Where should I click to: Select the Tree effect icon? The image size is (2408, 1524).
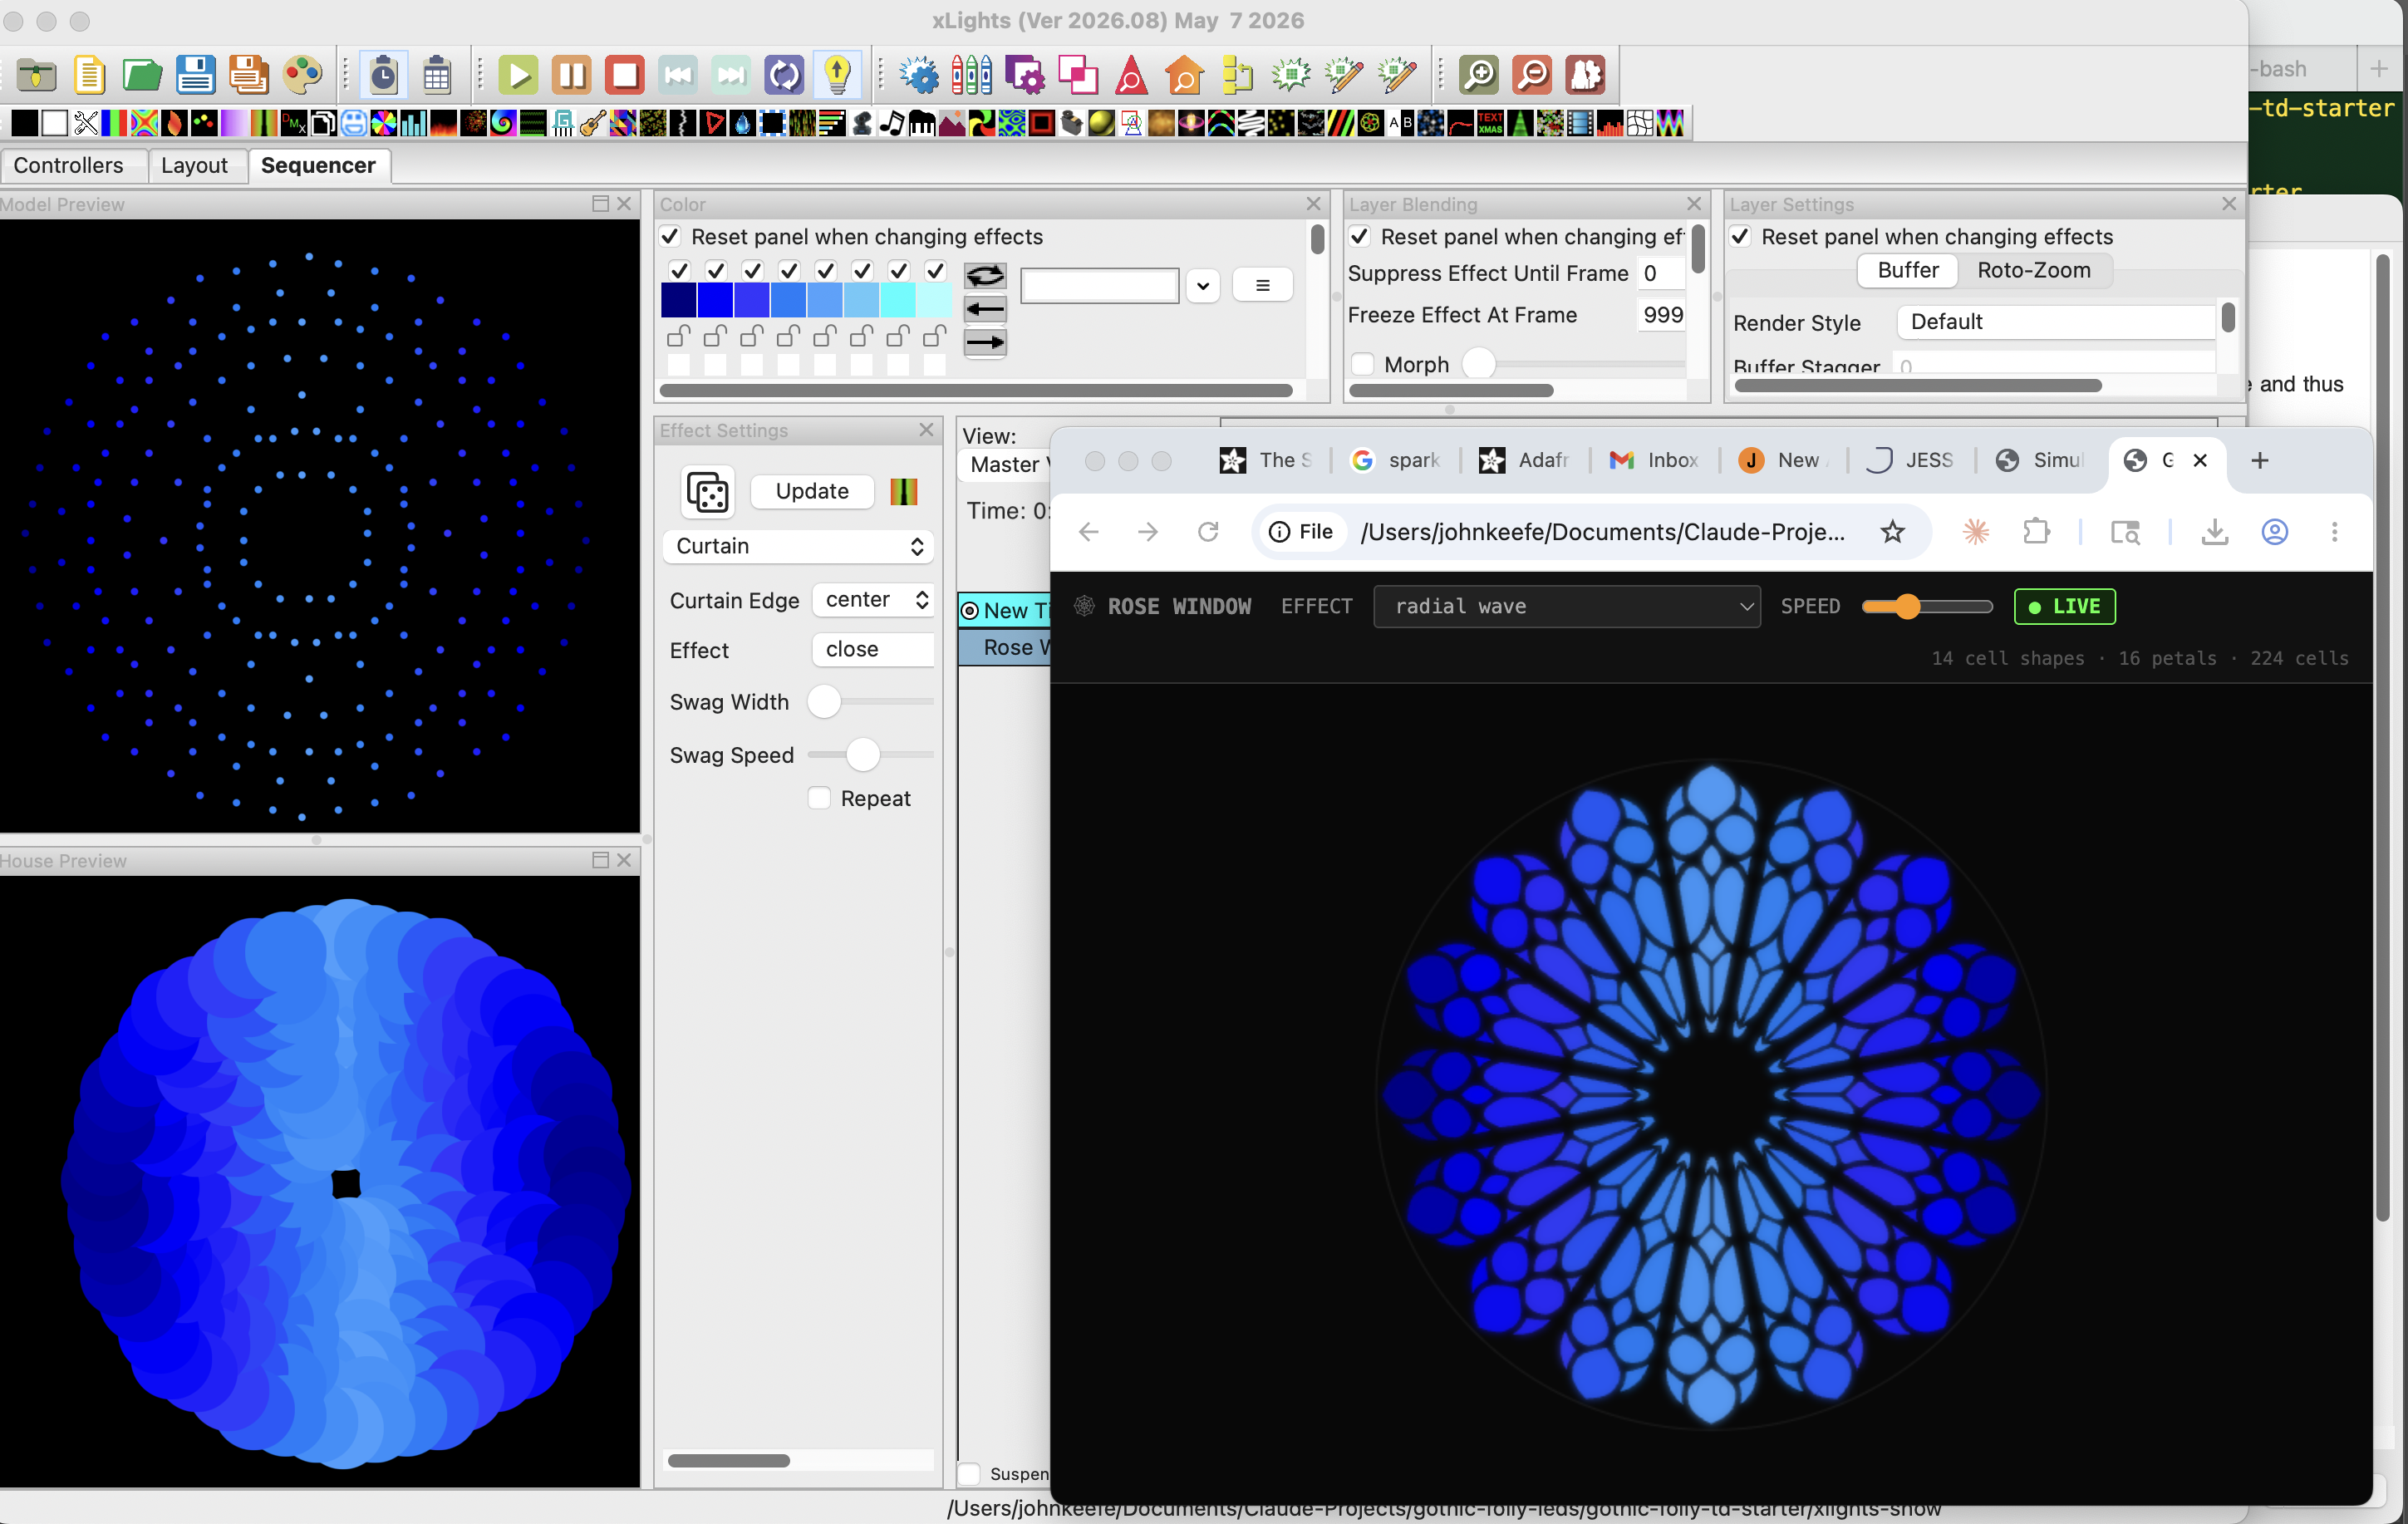[1520, 123]
